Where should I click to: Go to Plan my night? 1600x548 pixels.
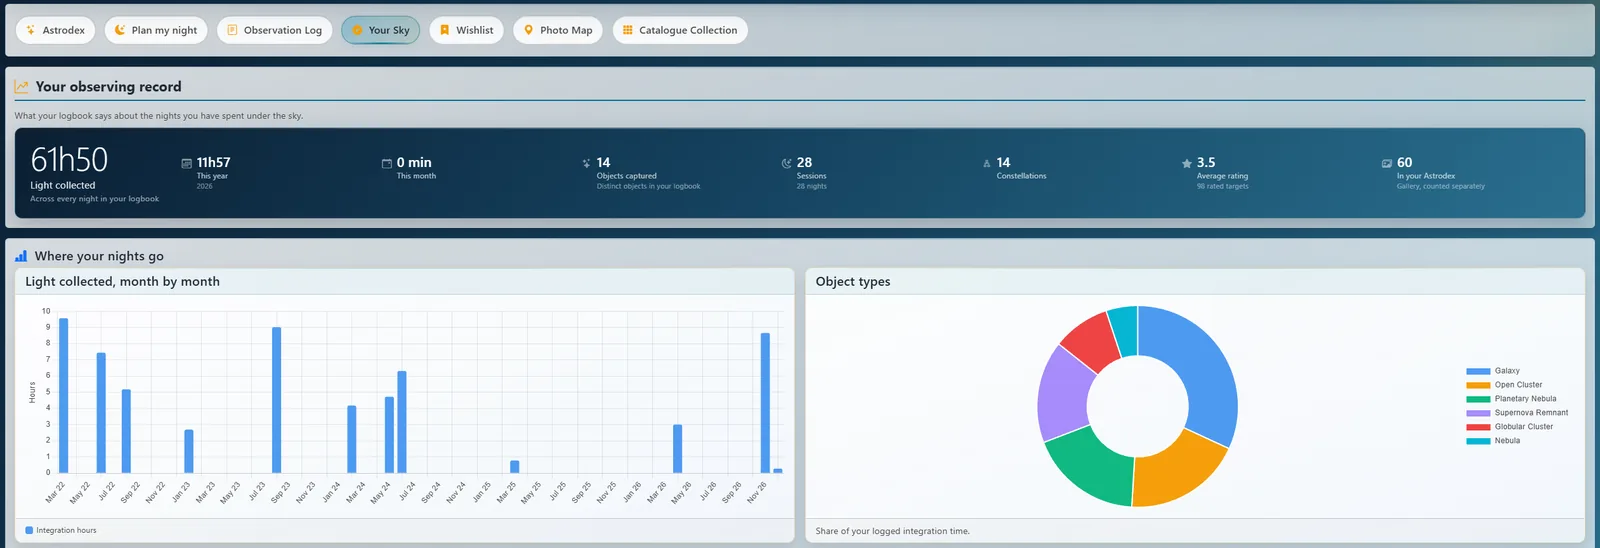pos(155,30)
